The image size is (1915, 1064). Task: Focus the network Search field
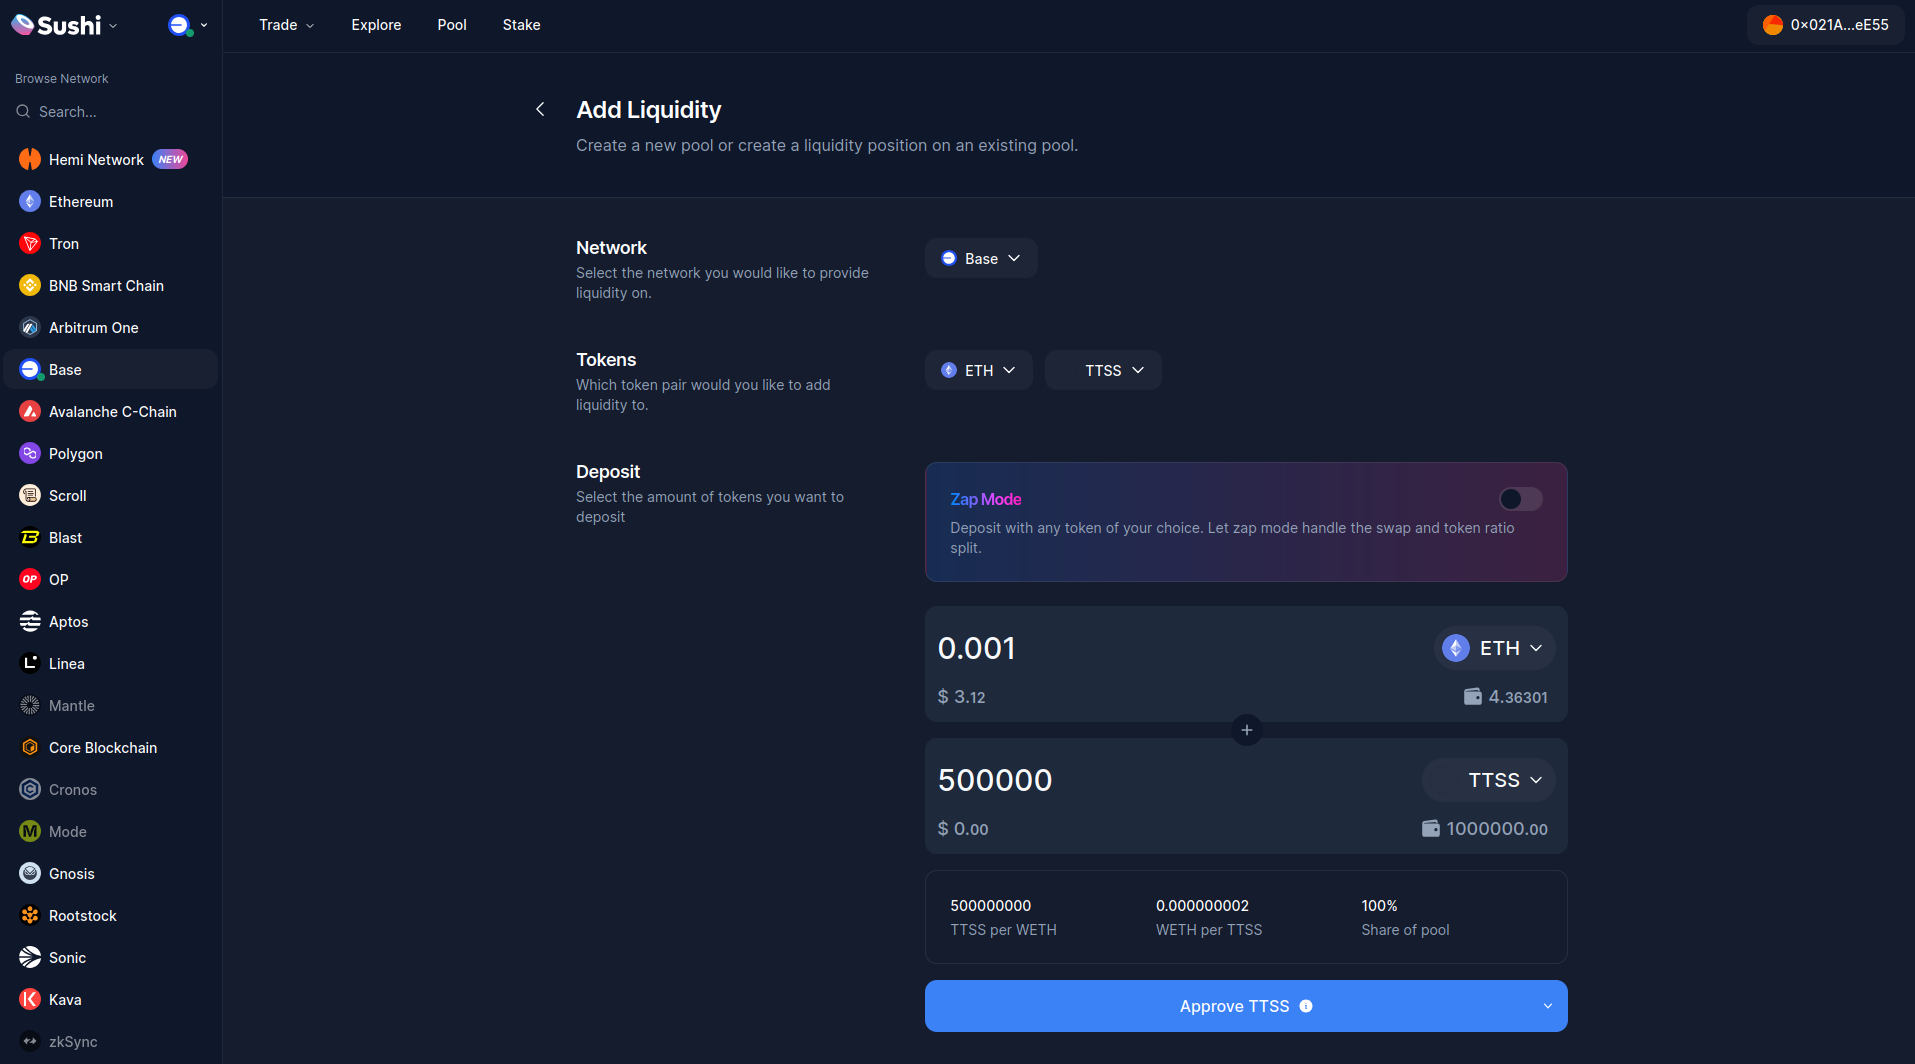110,112
